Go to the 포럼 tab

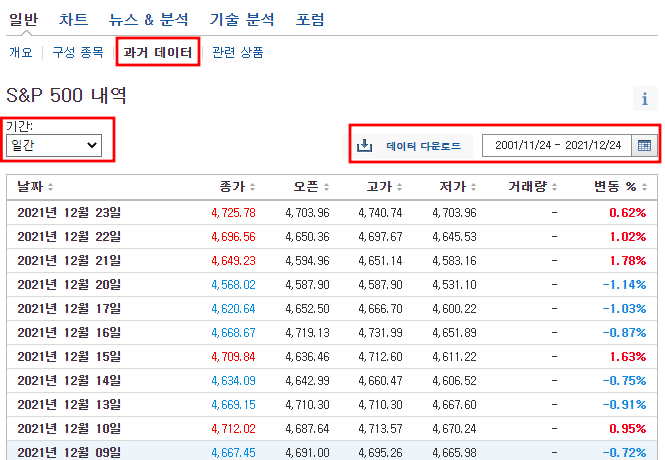pos(310,20)
